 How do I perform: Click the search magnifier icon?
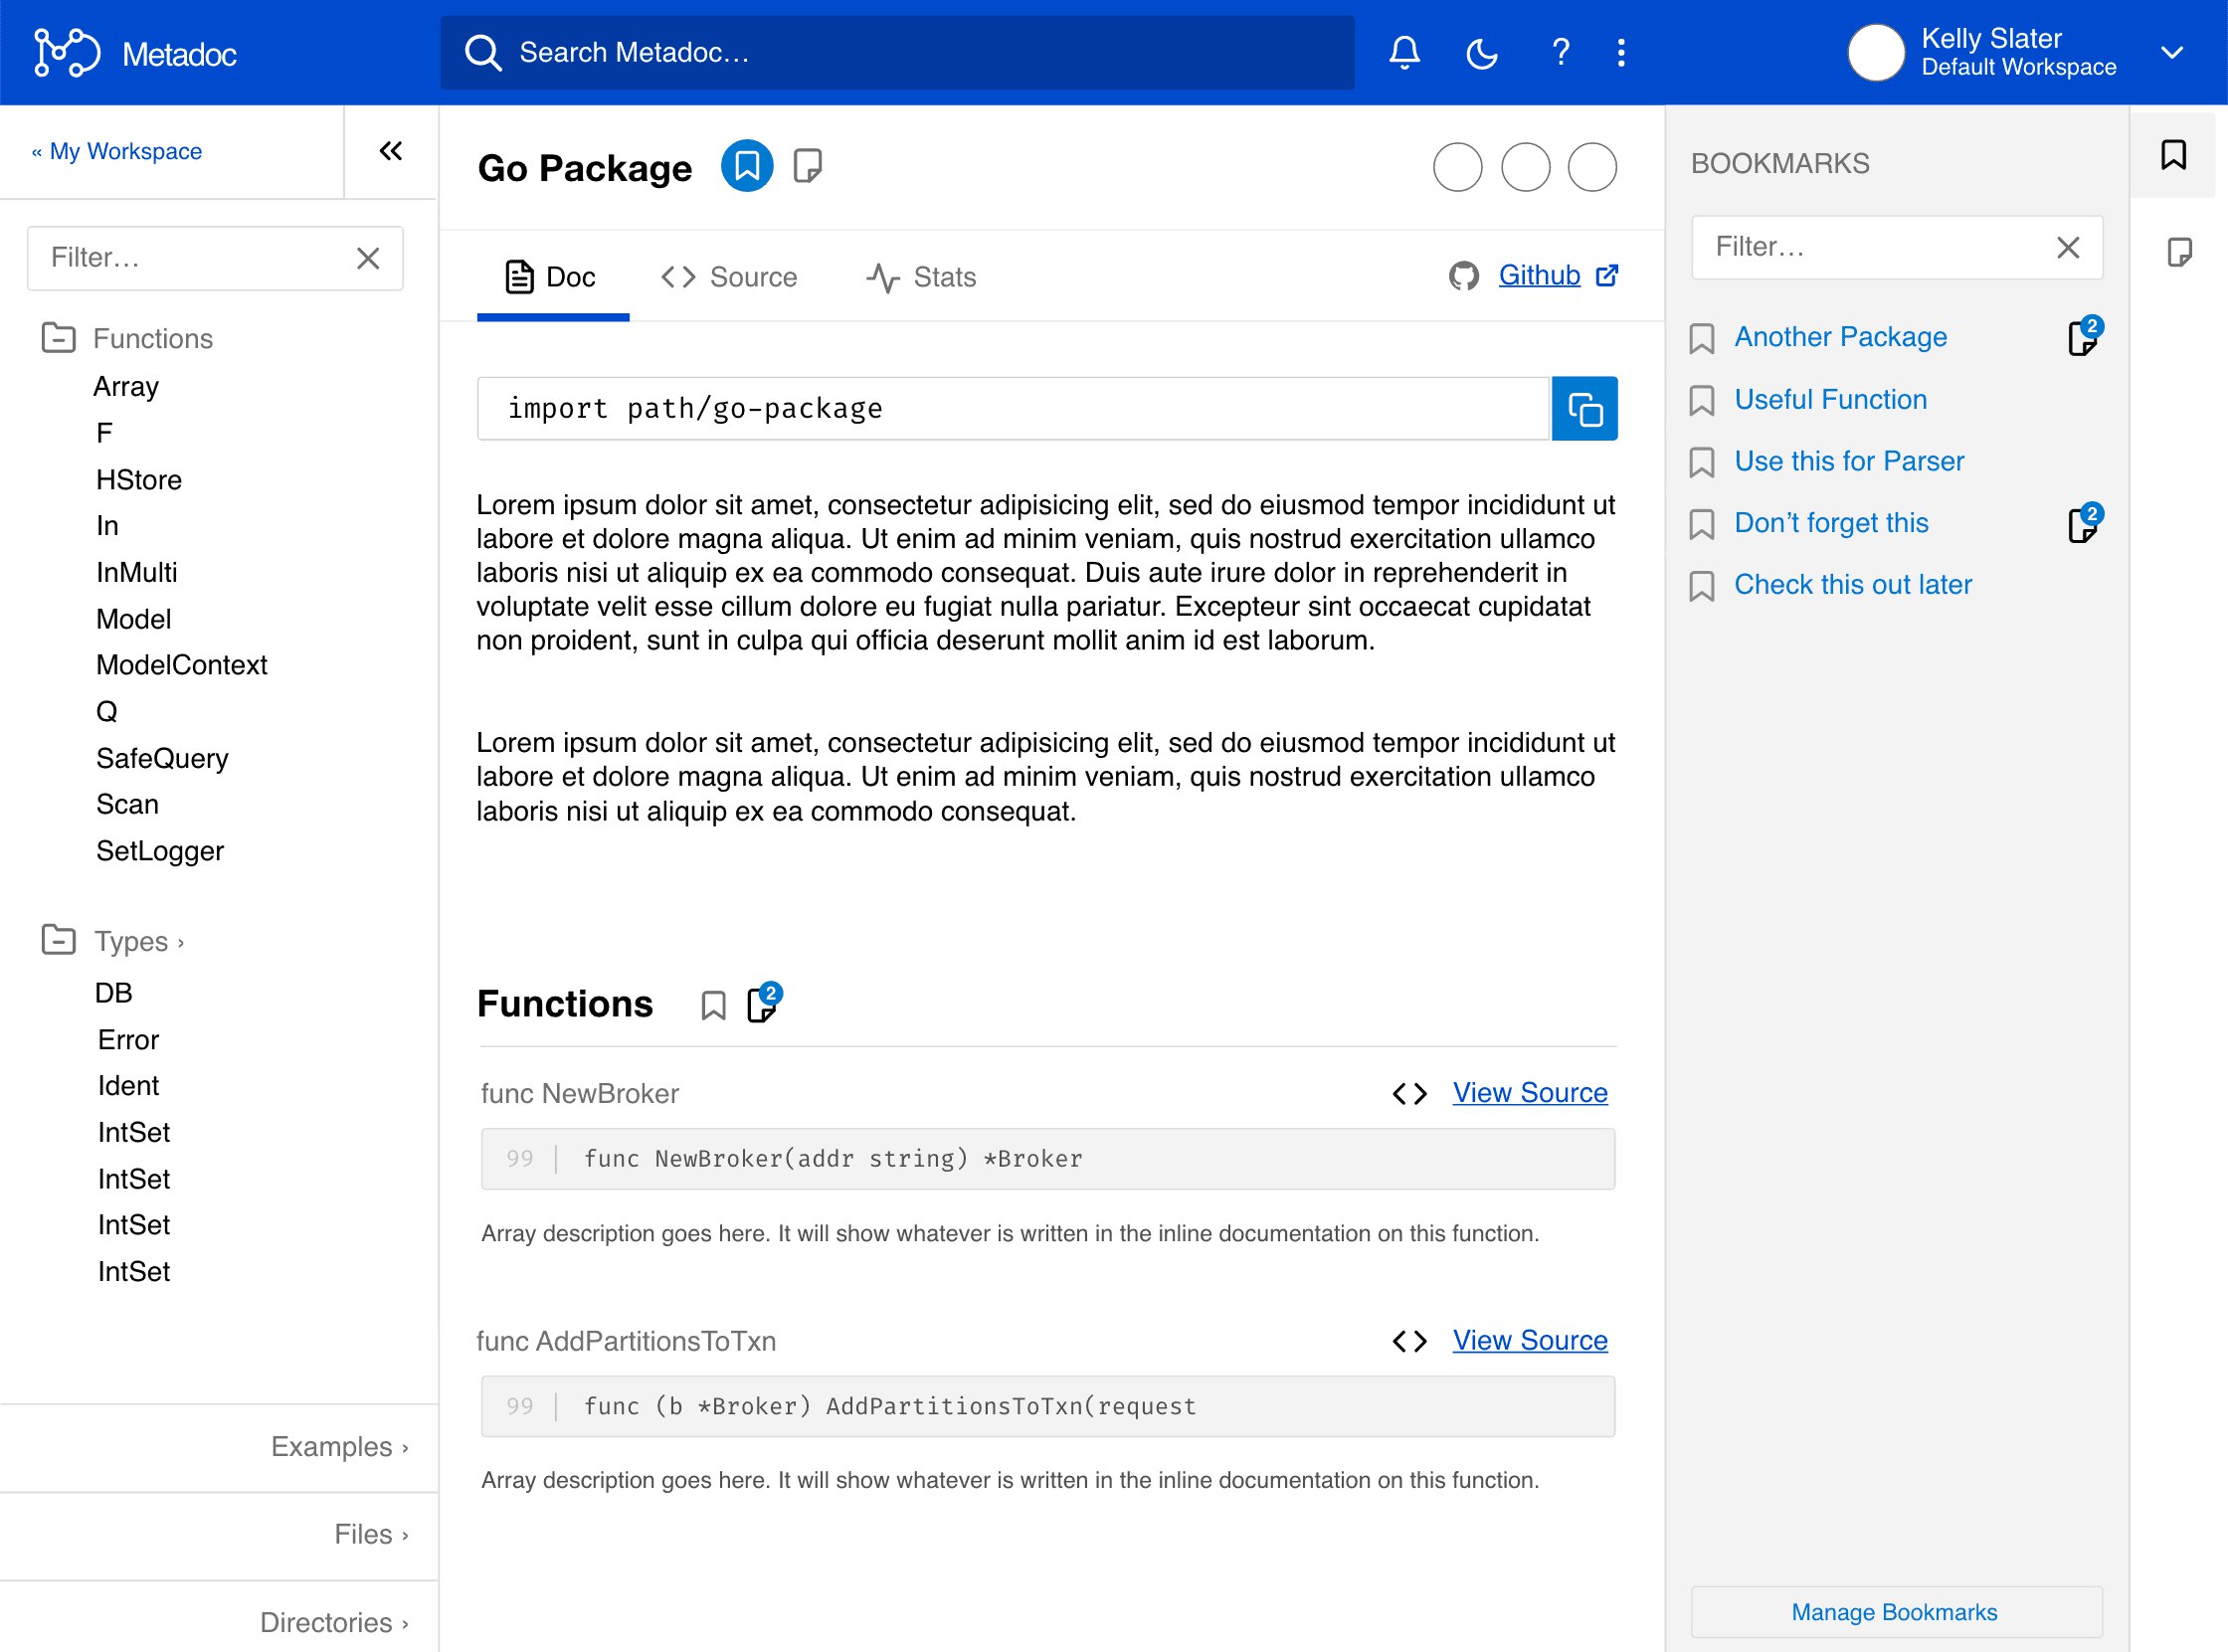(483, 52)
